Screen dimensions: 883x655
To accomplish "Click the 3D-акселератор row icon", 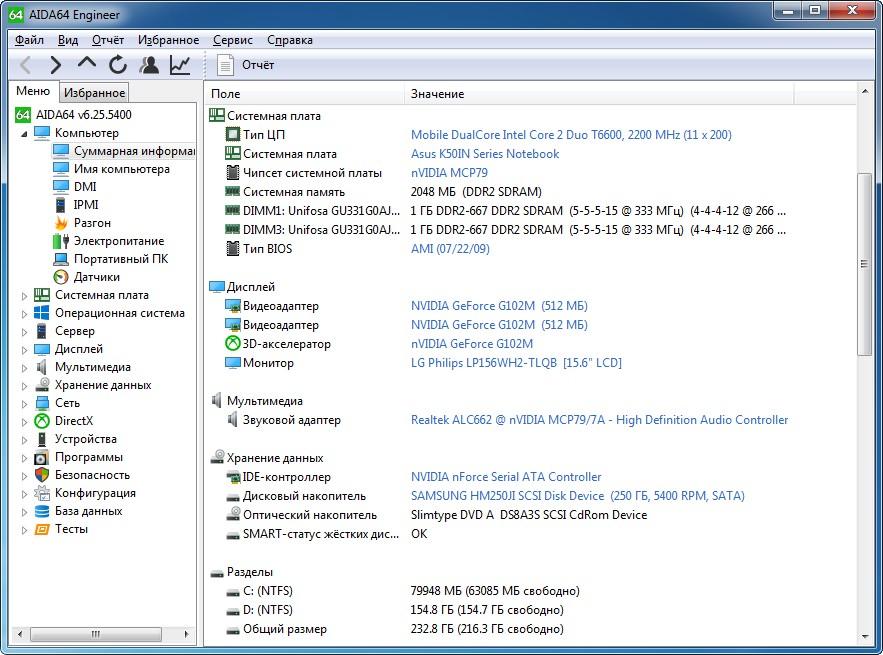I will tap(233, 343).
